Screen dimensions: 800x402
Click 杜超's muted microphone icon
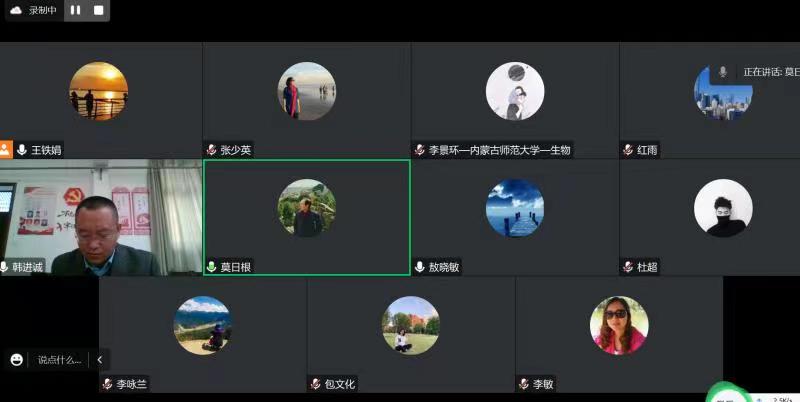[x=628, y=267]
